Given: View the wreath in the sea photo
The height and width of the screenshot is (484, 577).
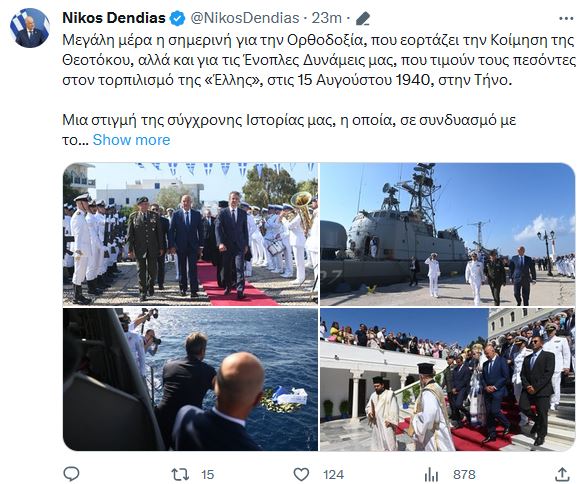Looking at the screenshot, I should click(190, 379).
